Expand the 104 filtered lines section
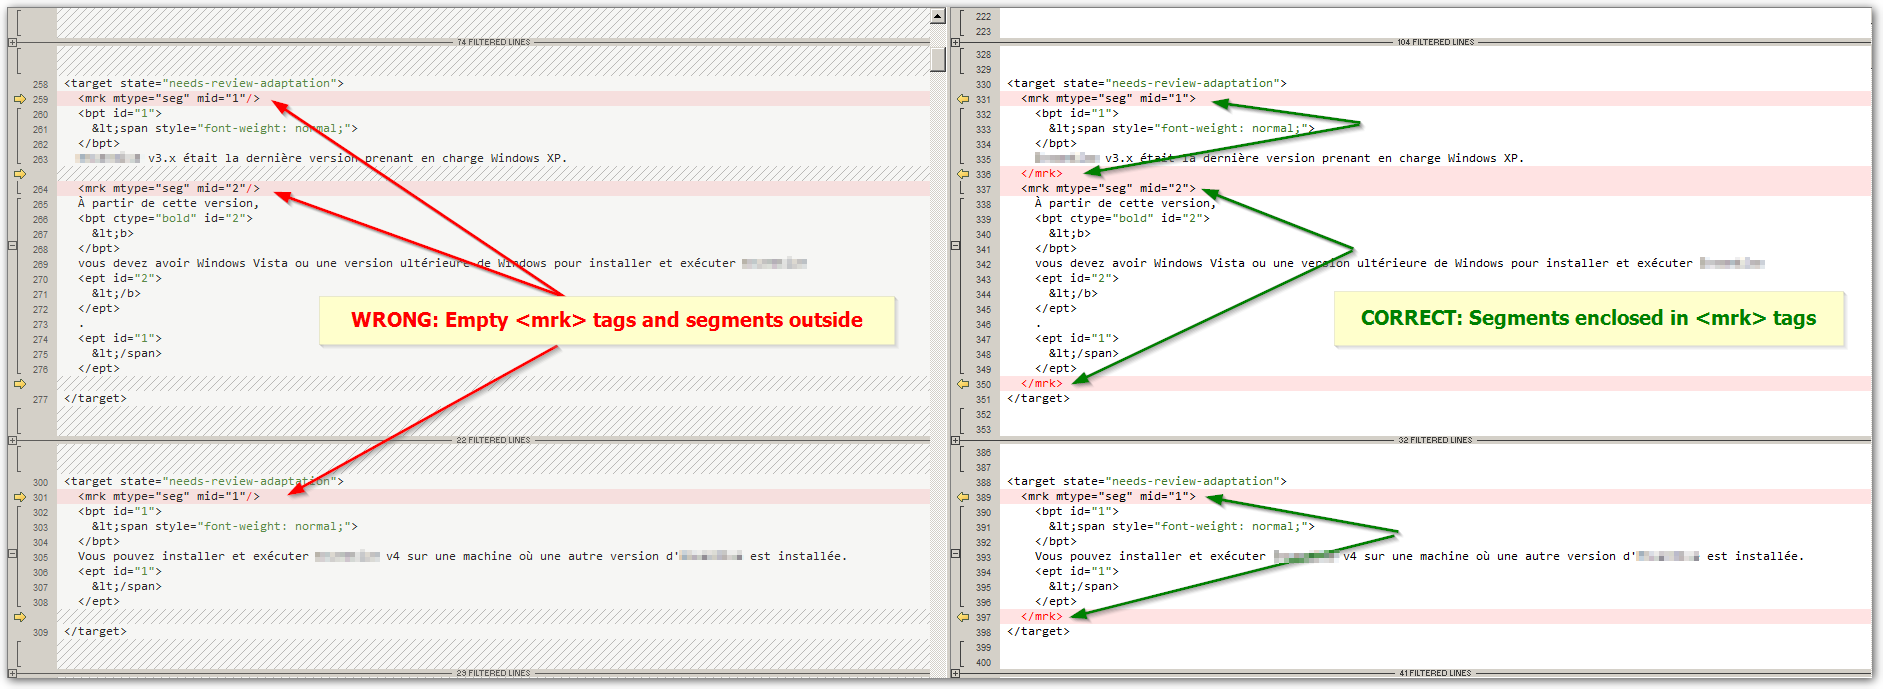 click(955, 42)
